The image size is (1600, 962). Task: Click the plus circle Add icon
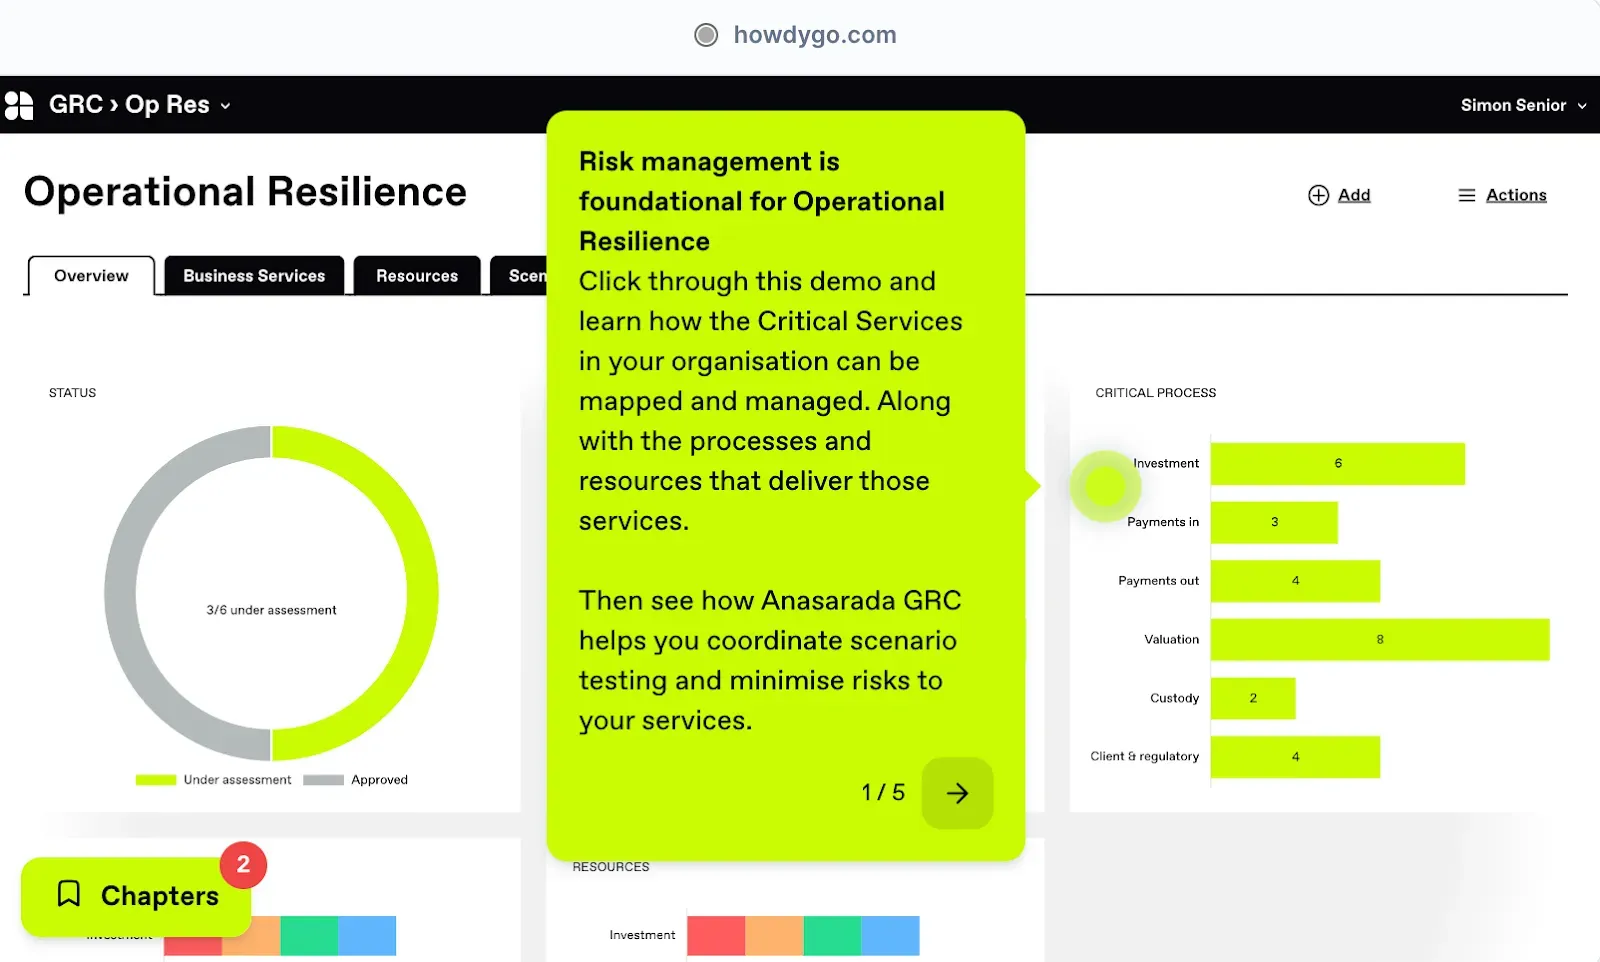pos(1318,195)
